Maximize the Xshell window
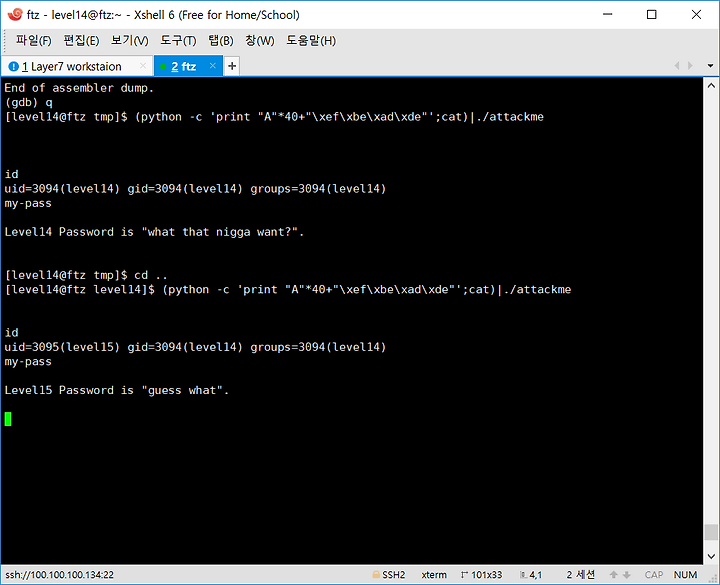This screenshot has height=585, width=720. pos(652,15)
